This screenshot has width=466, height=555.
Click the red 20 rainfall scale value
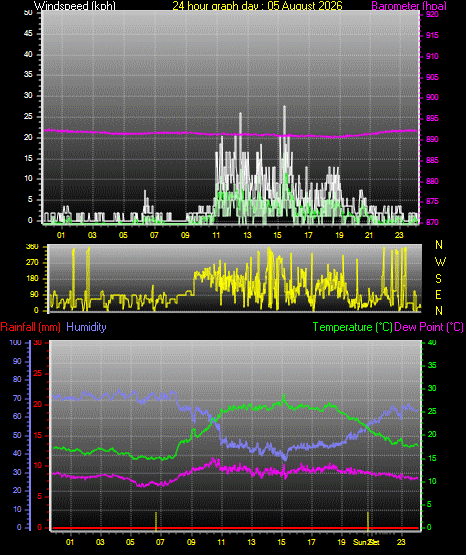coord(38,404)
